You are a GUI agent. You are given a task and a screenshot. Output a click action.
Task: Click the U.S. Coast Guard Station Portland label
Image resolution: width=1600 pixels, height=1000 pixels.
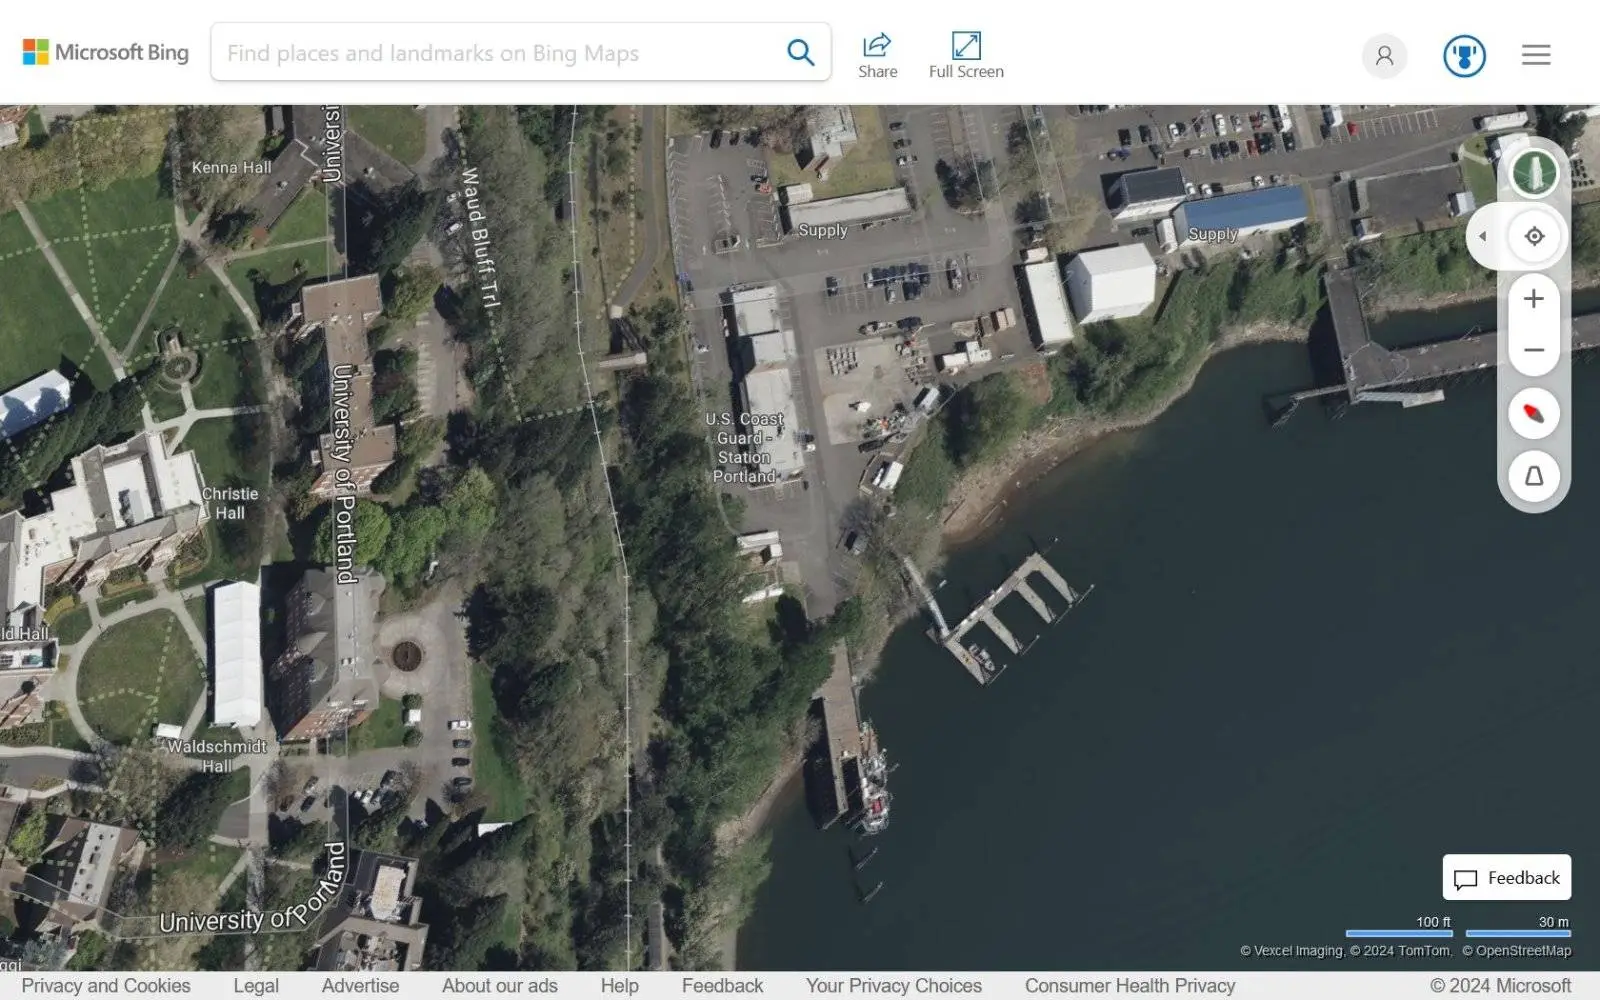tap(744, 447)
